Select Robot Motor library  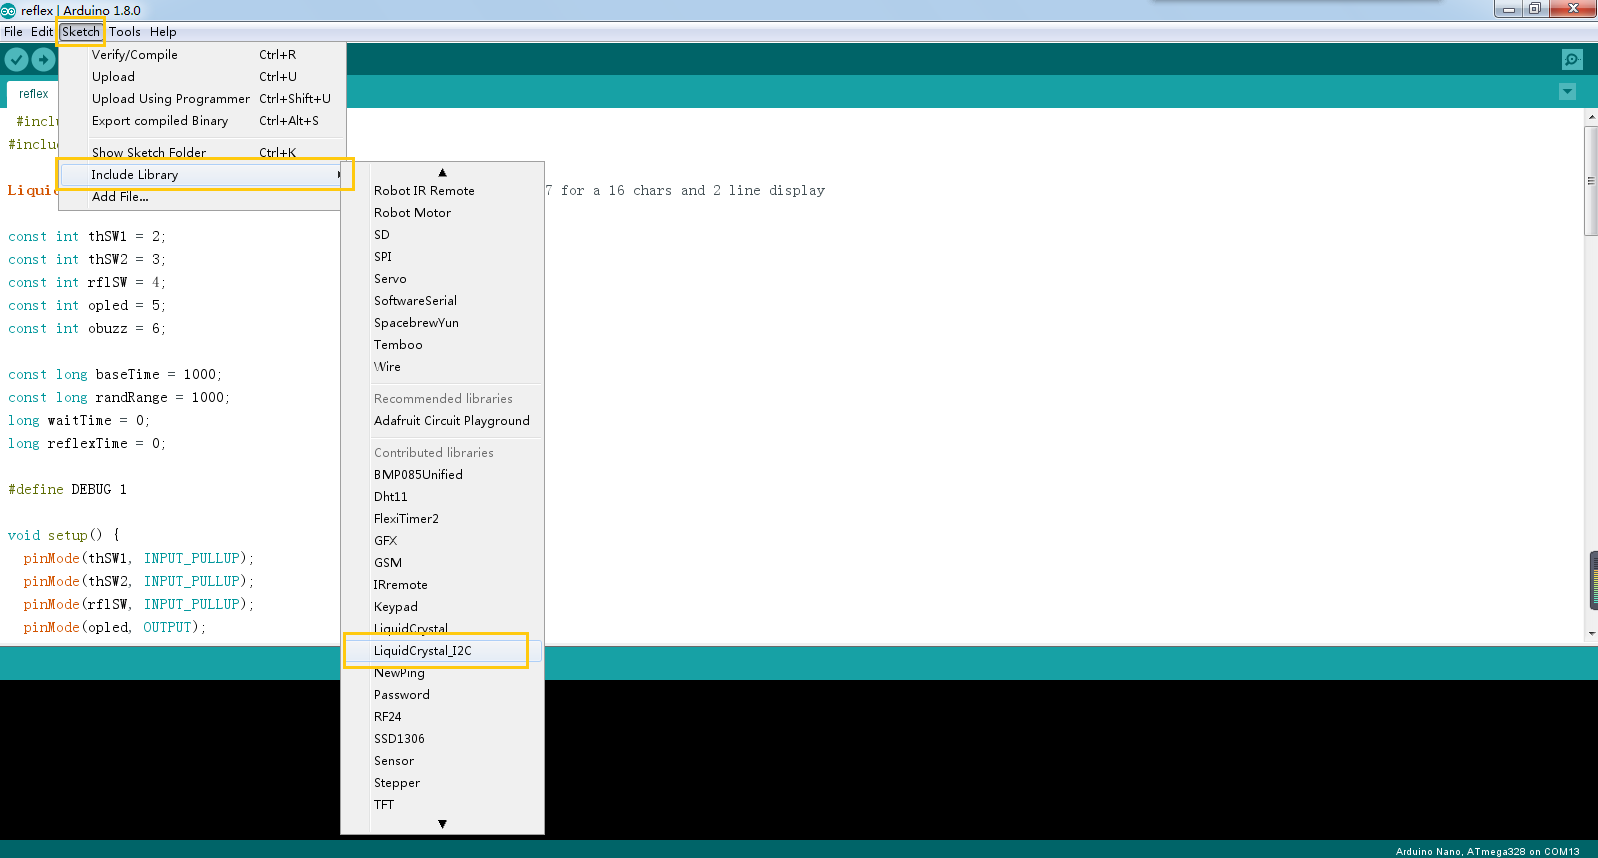(442, 213)
